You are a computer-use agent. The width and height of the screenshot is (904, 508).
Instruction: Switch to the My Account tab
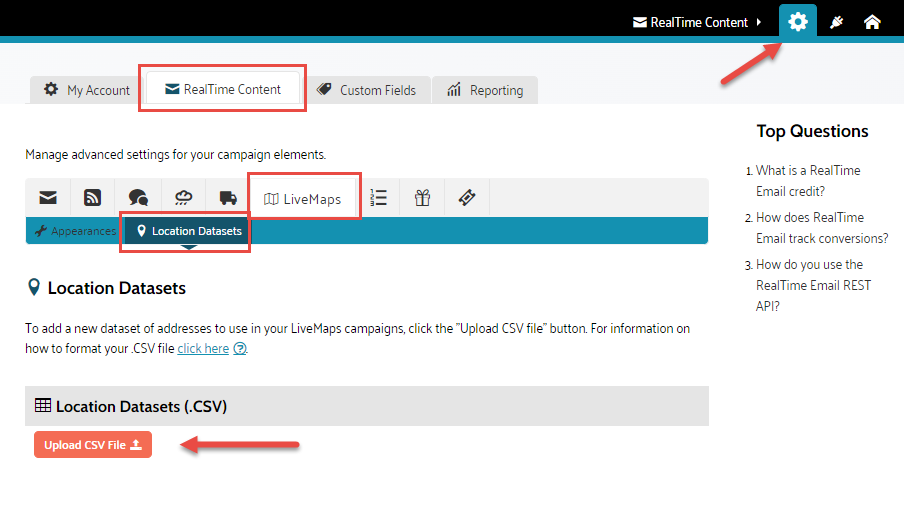[x=87, y=90]
